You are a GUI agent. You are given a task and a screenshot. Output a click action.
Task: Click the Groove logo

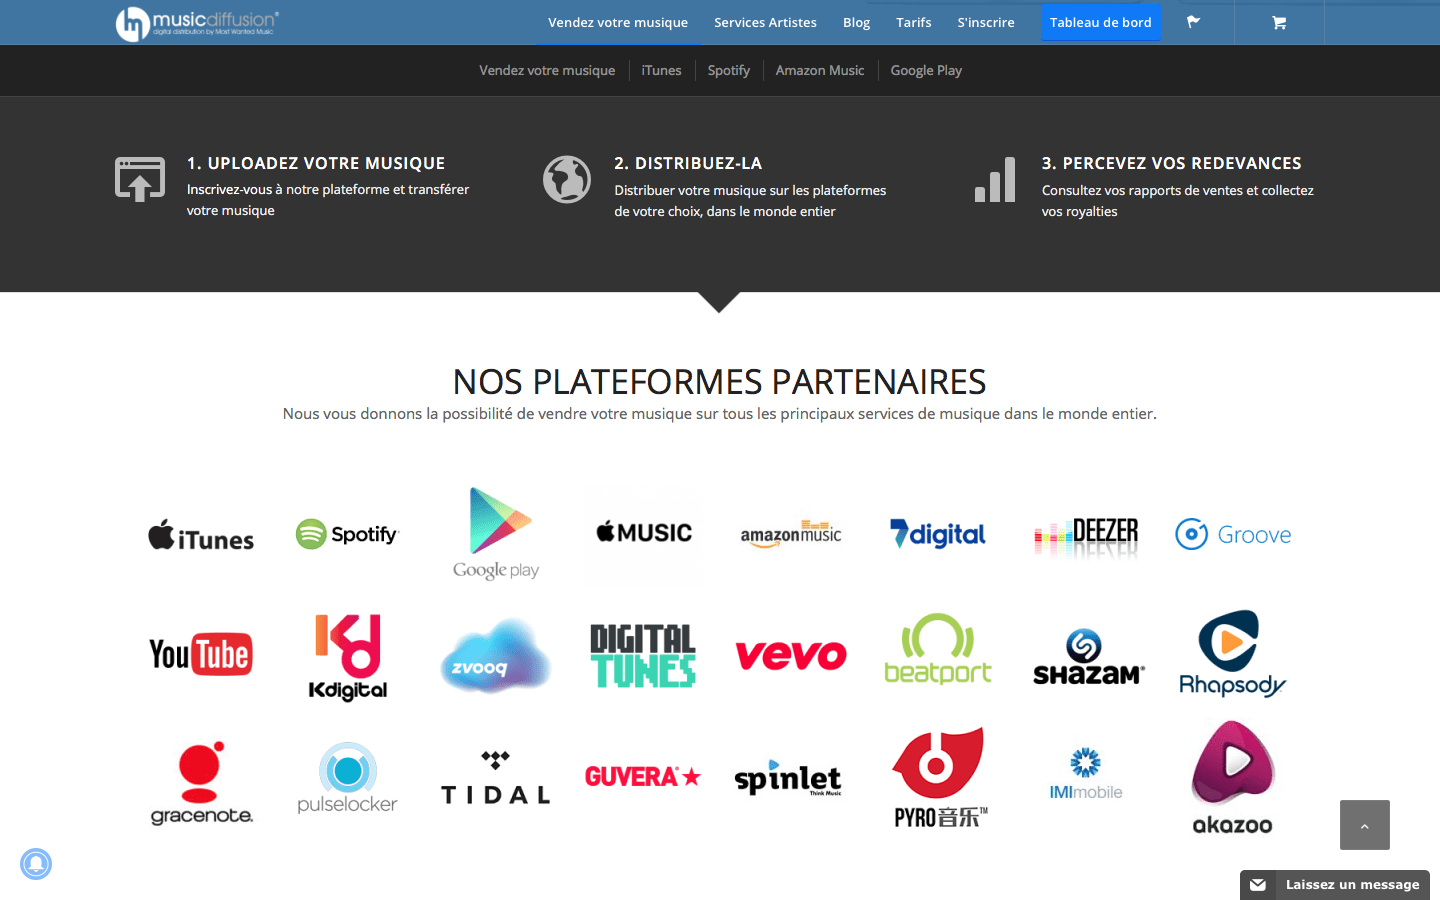(x=1233, y=534)
